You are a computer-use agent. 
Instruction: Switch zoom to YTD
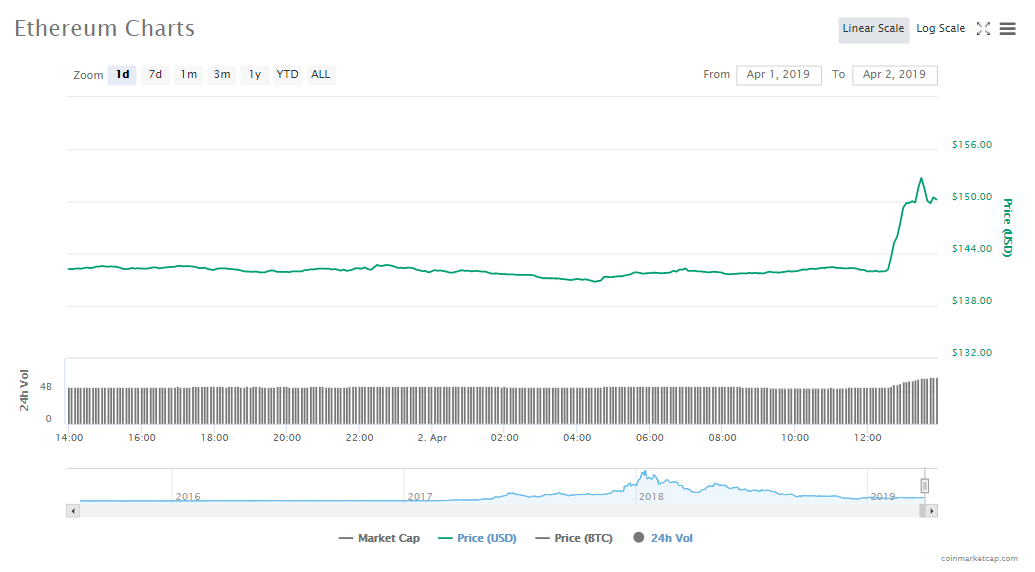coord(287,75)
